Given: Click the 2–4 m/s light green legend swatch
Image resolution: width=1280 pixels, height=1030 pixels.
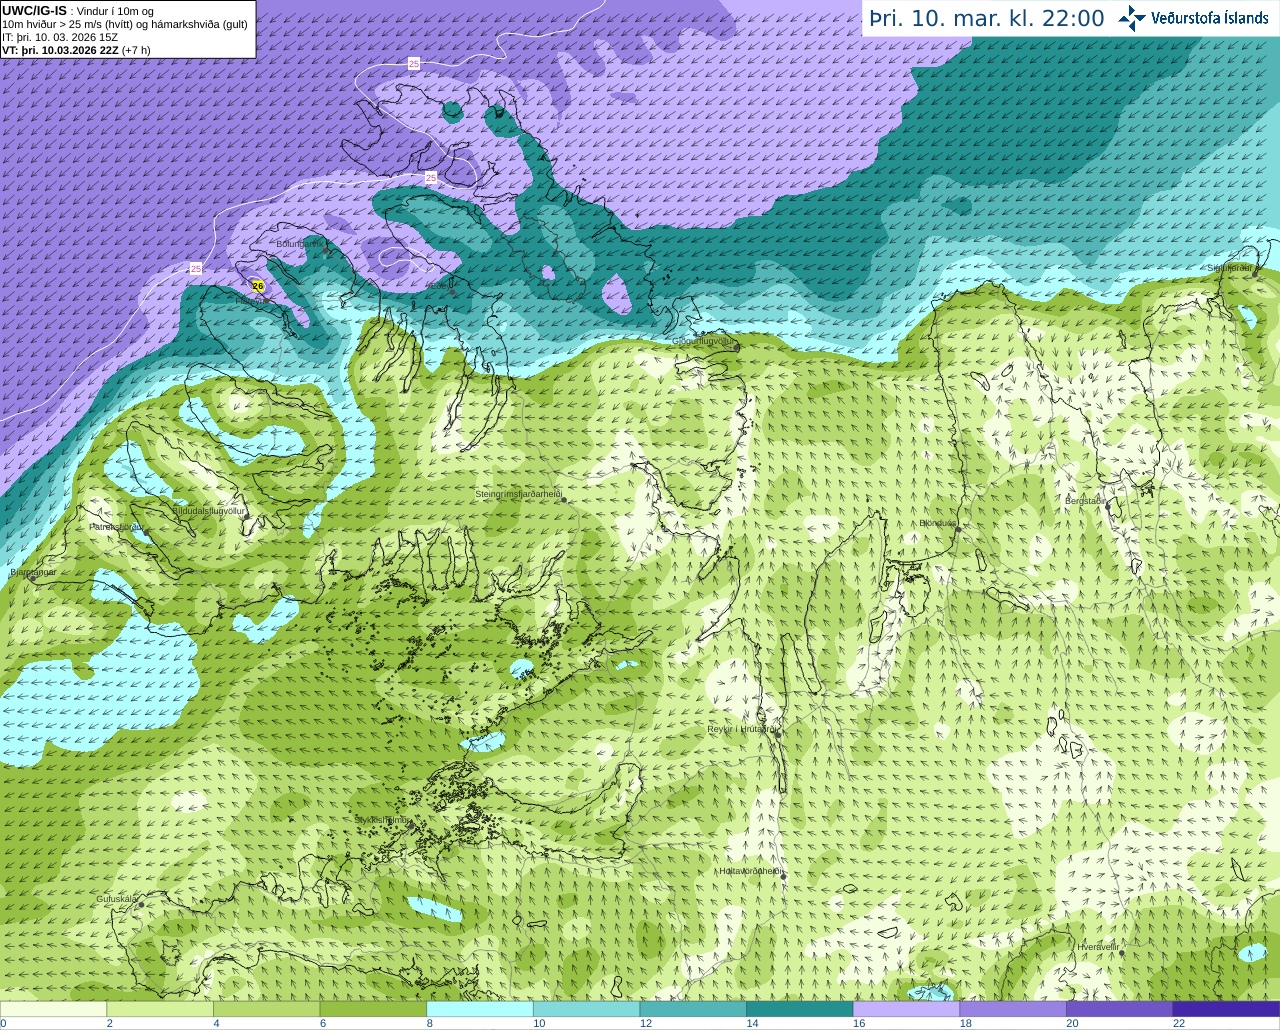Looking at the screenshot, I should coord(160,1009).
